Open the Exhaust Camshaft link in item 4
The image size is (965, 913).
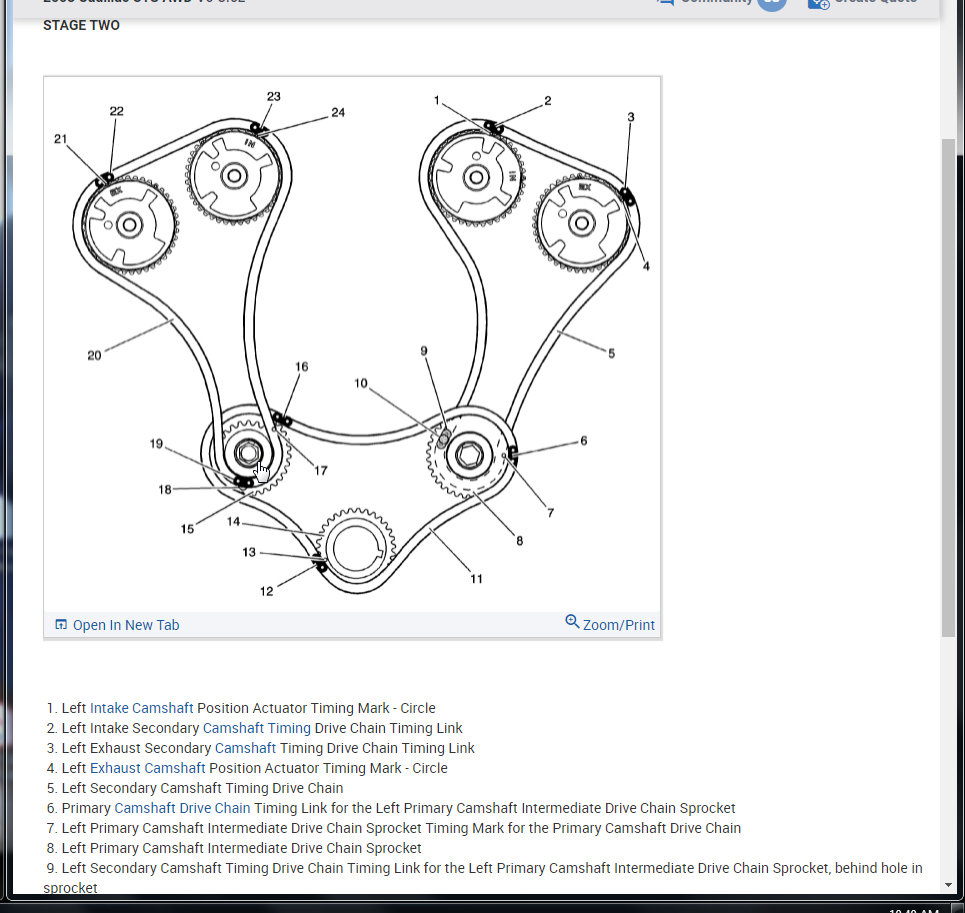148,768
